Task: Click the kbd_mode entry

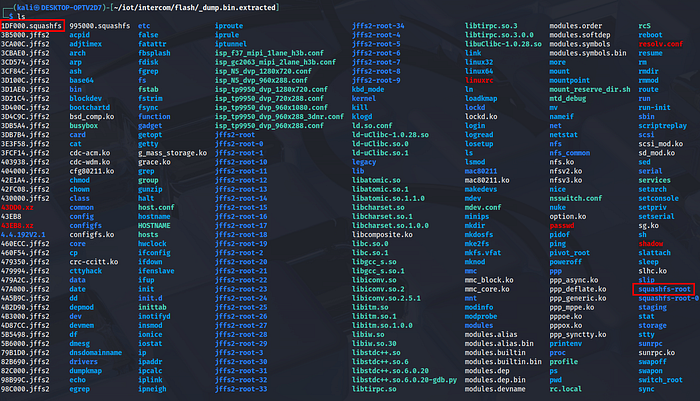Action: click(368, 89)
